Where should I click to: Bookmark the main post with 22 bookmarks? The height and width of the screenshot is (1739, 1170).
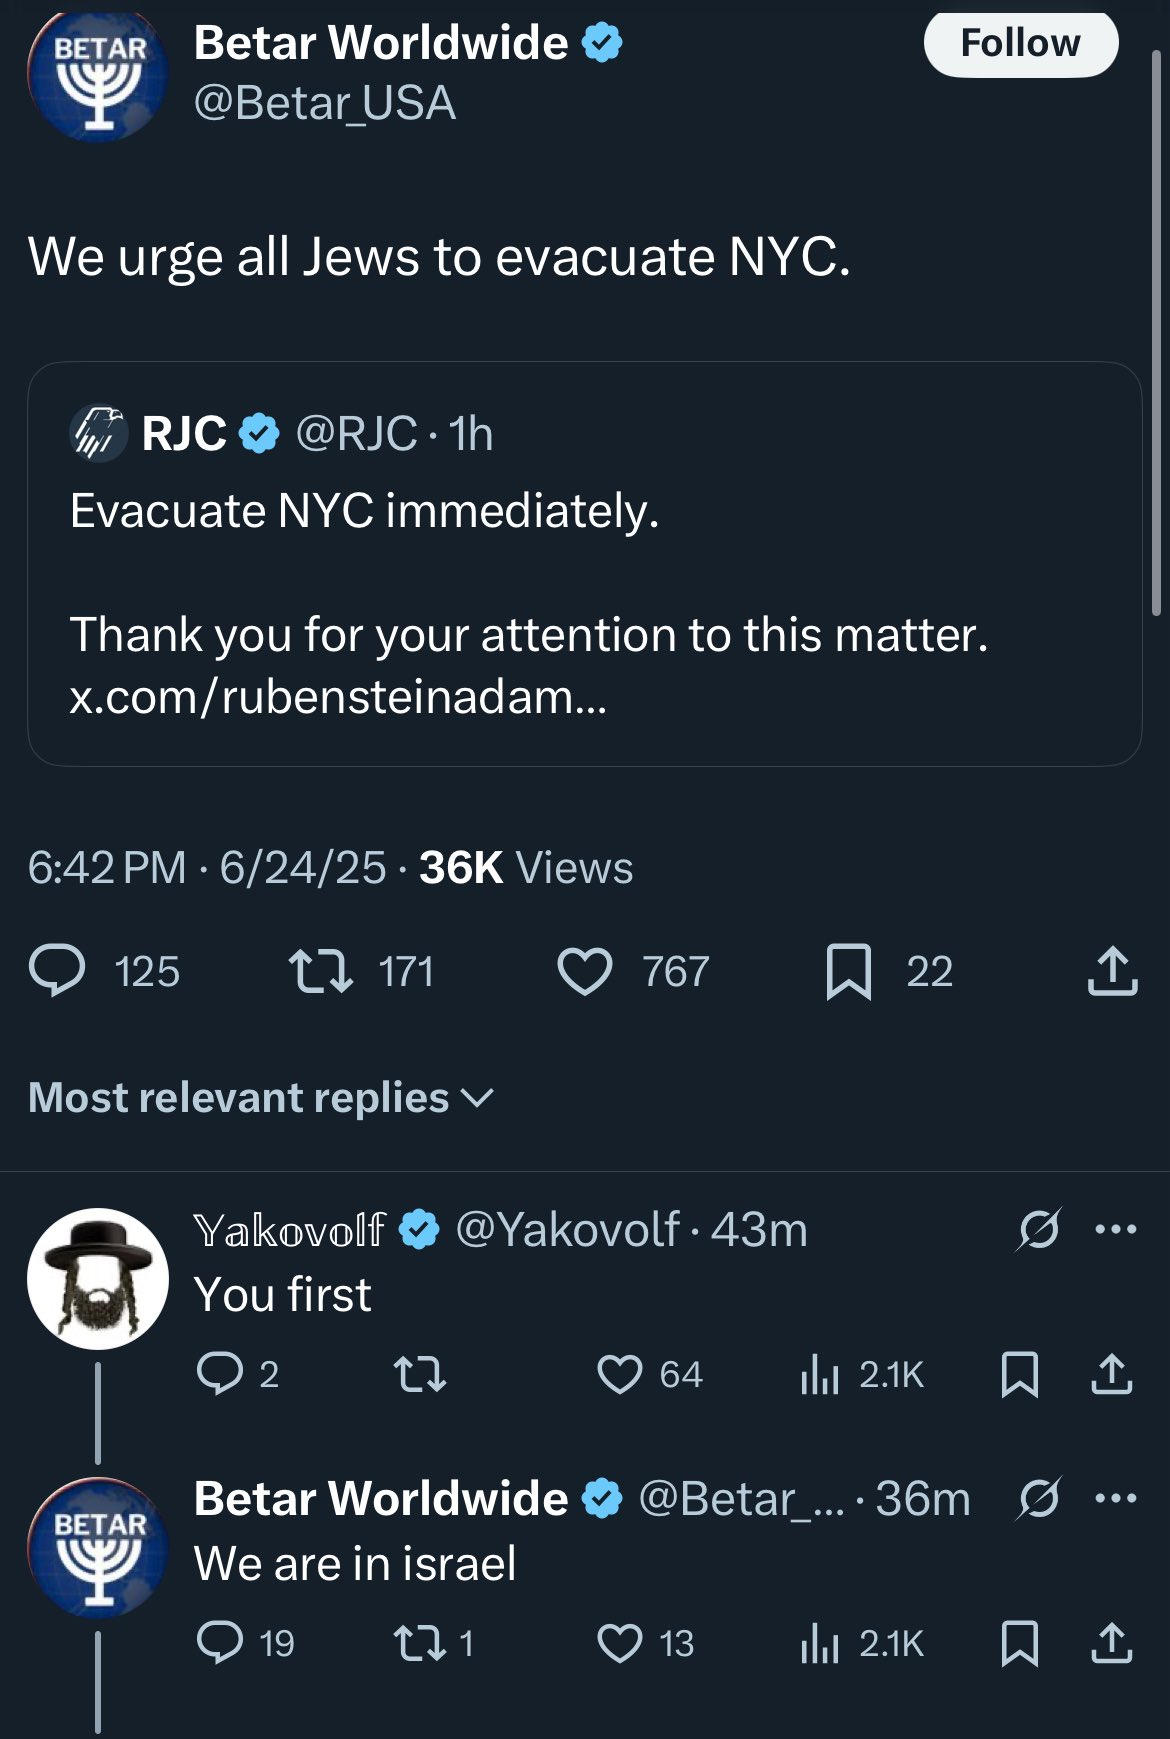point(849,972)
